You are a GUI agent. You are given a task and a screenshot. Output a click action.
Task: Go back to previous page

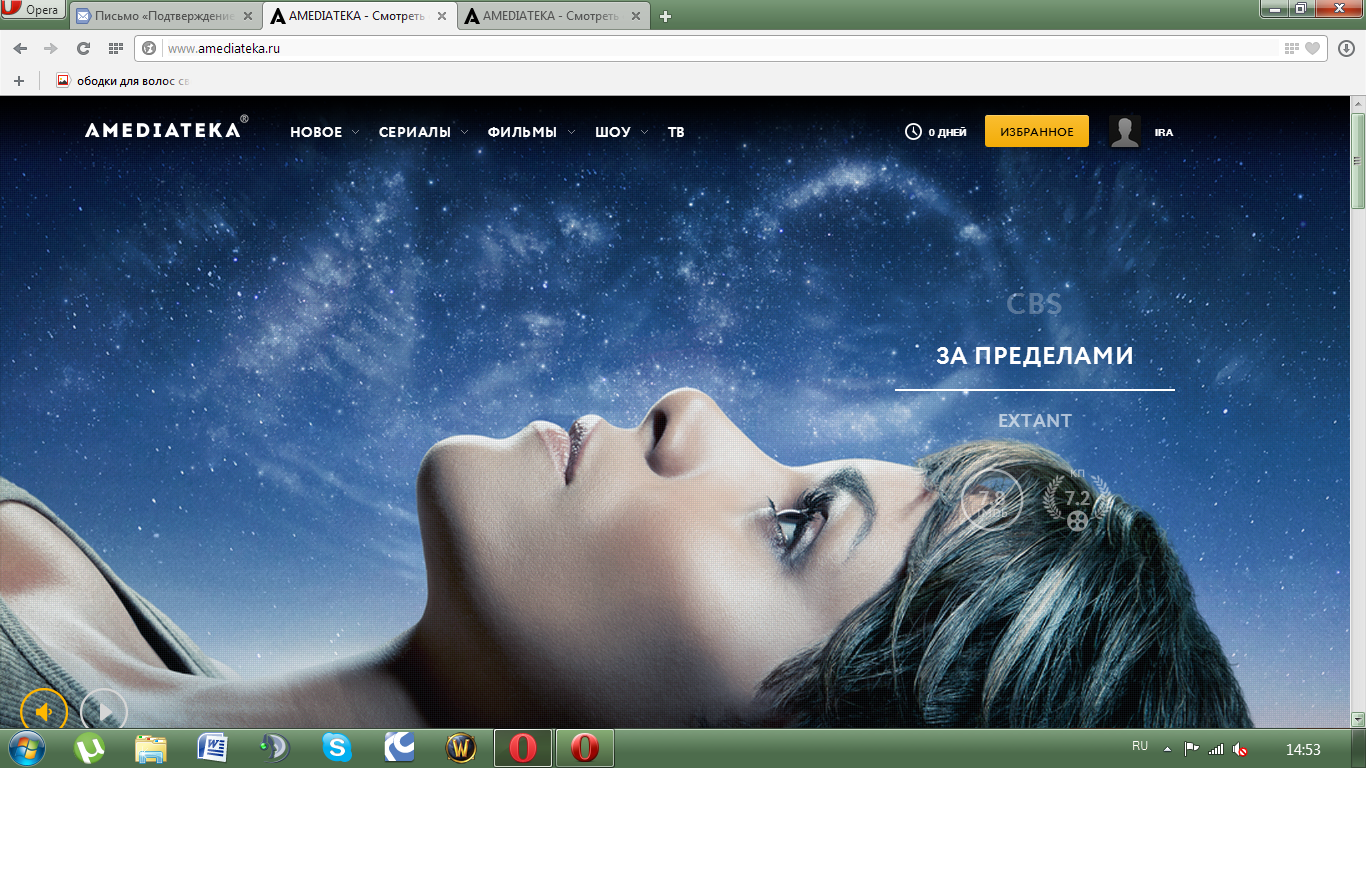(x=20, y=48)
